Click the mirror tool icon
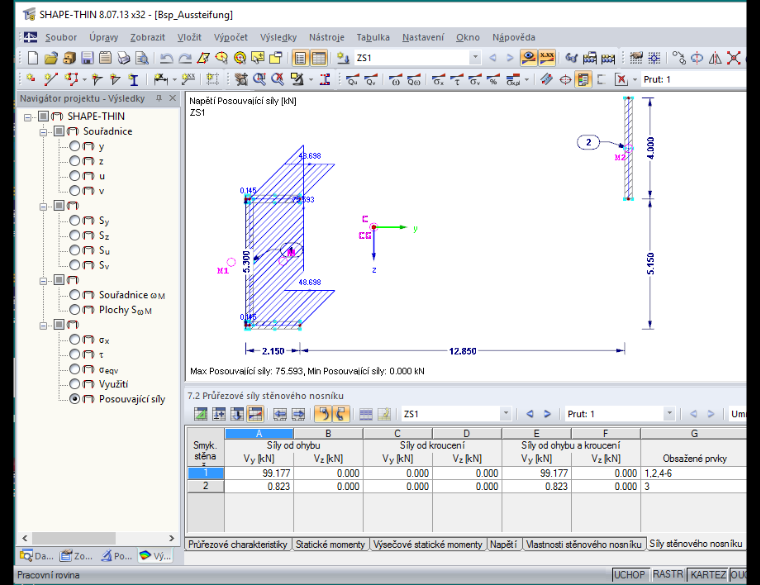This screenshot has height=585, width=760. pyautogui.click(x=715, y=58)
